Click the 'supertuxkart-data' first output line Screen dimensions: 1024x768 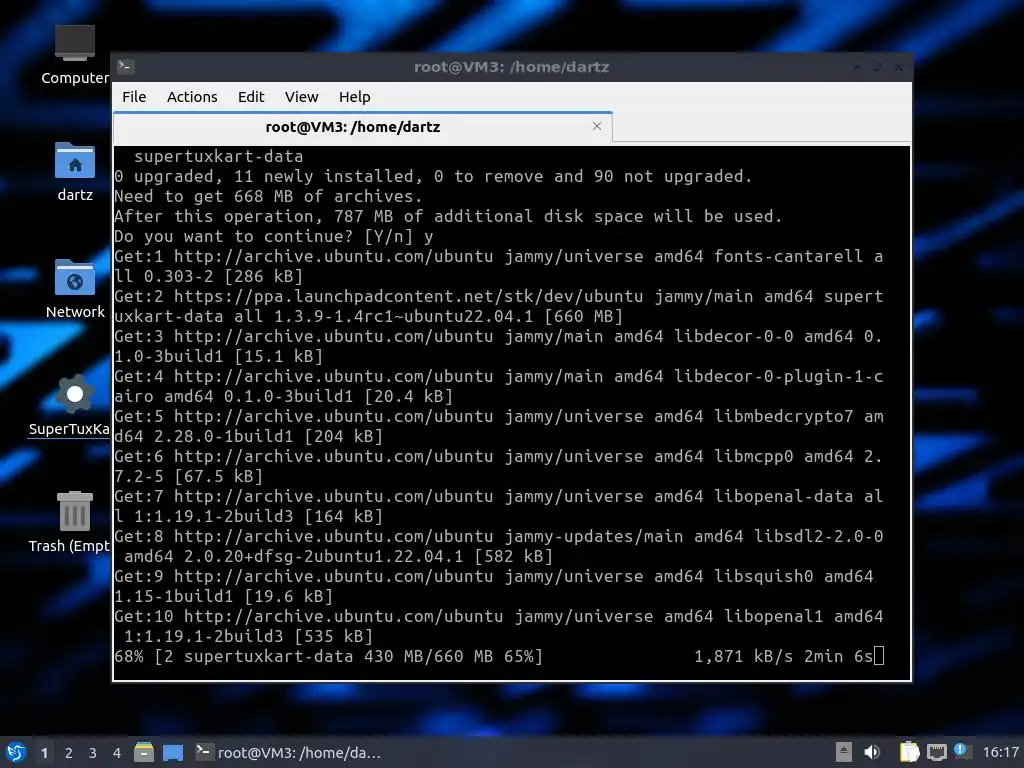pyautogui.click(x=218, y=156)
